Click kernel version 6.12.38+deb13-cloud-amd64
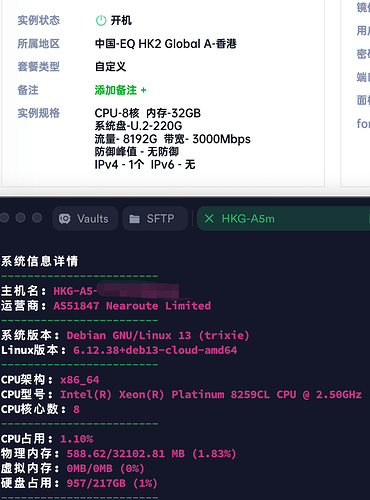370x500 pixels. [155, 350]
